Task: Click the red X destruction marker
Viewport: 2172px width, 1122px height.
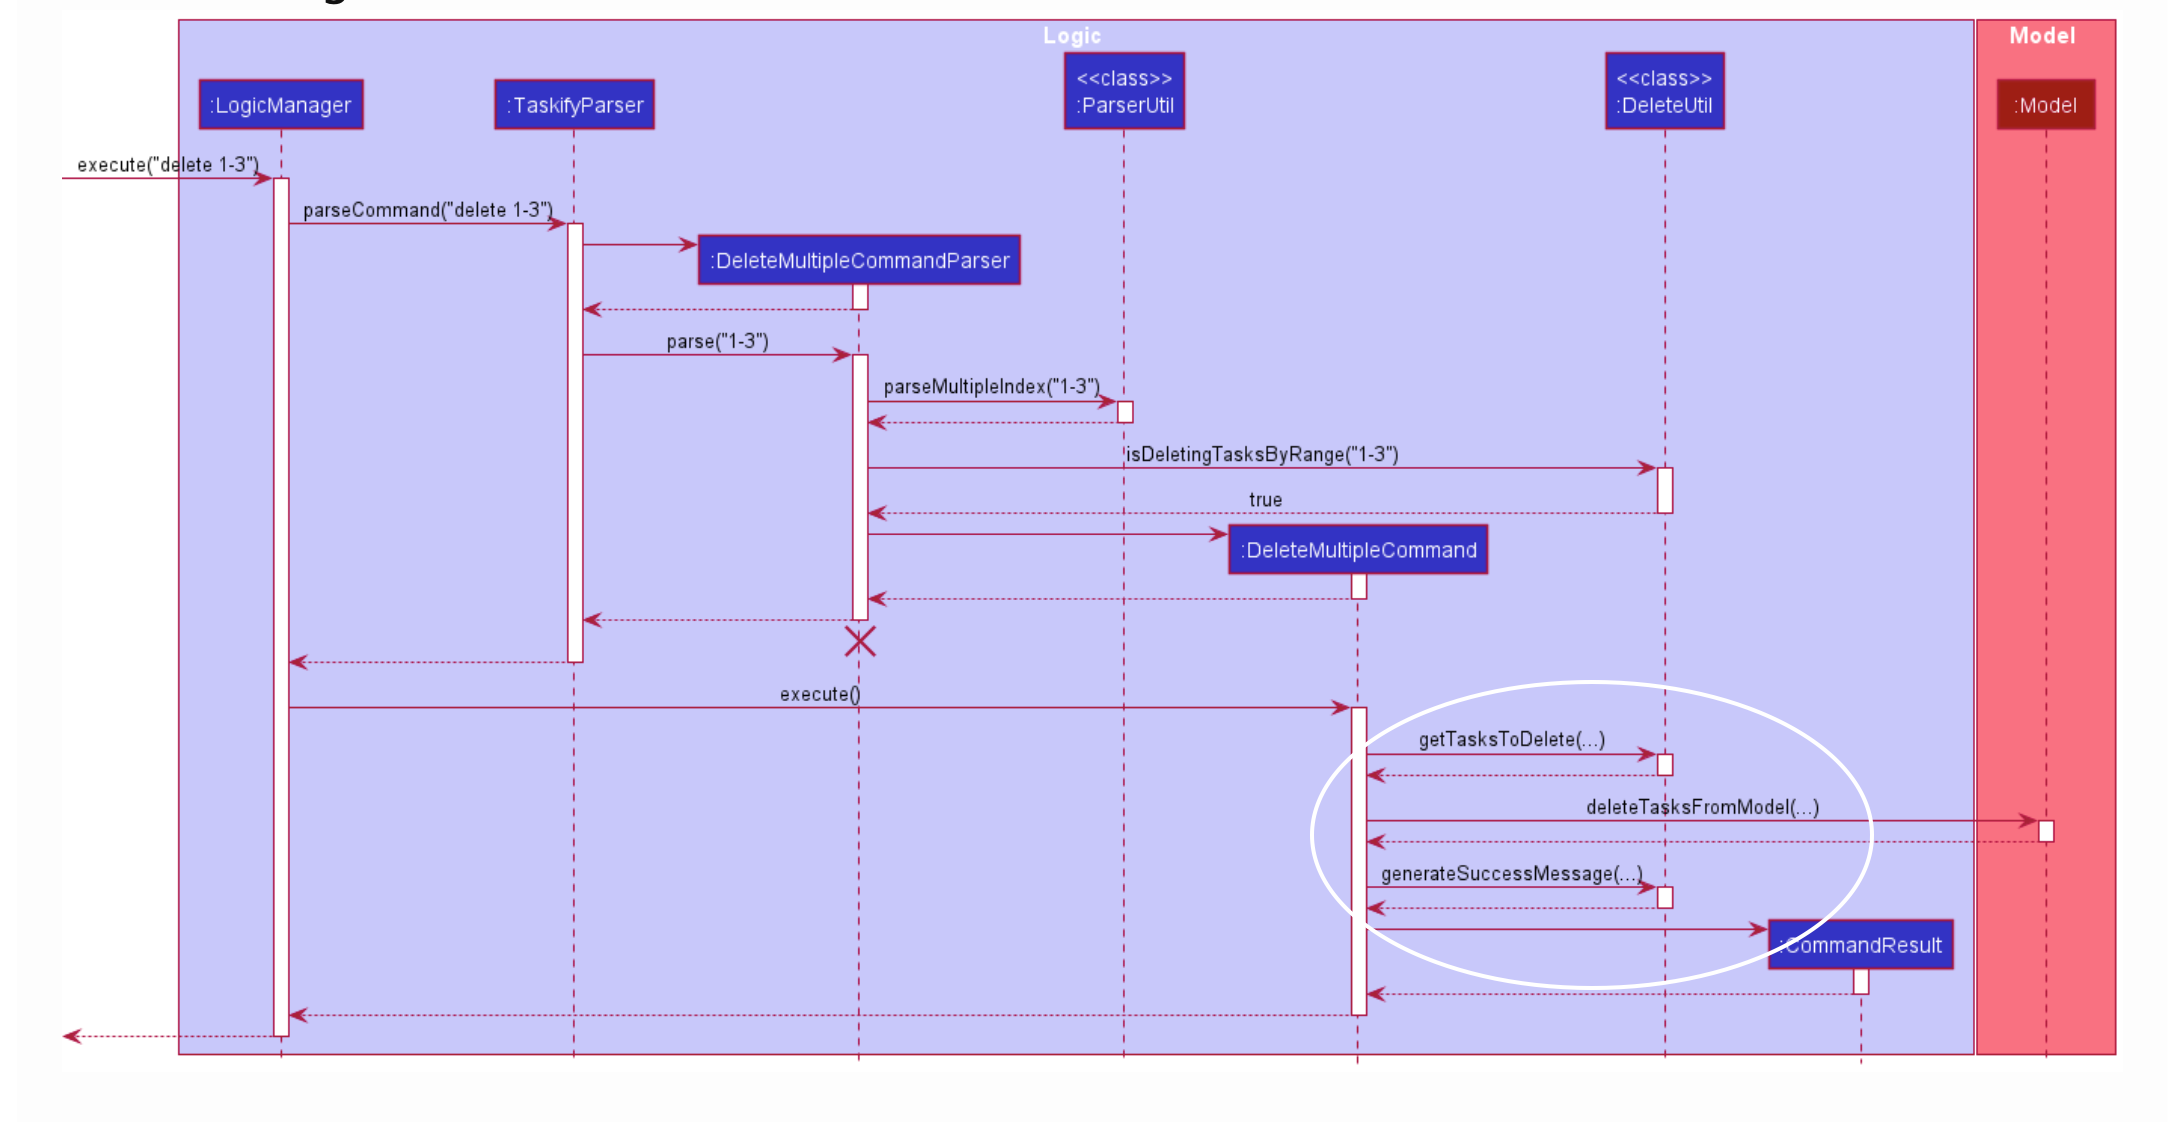Action: [x=860, y=641]
